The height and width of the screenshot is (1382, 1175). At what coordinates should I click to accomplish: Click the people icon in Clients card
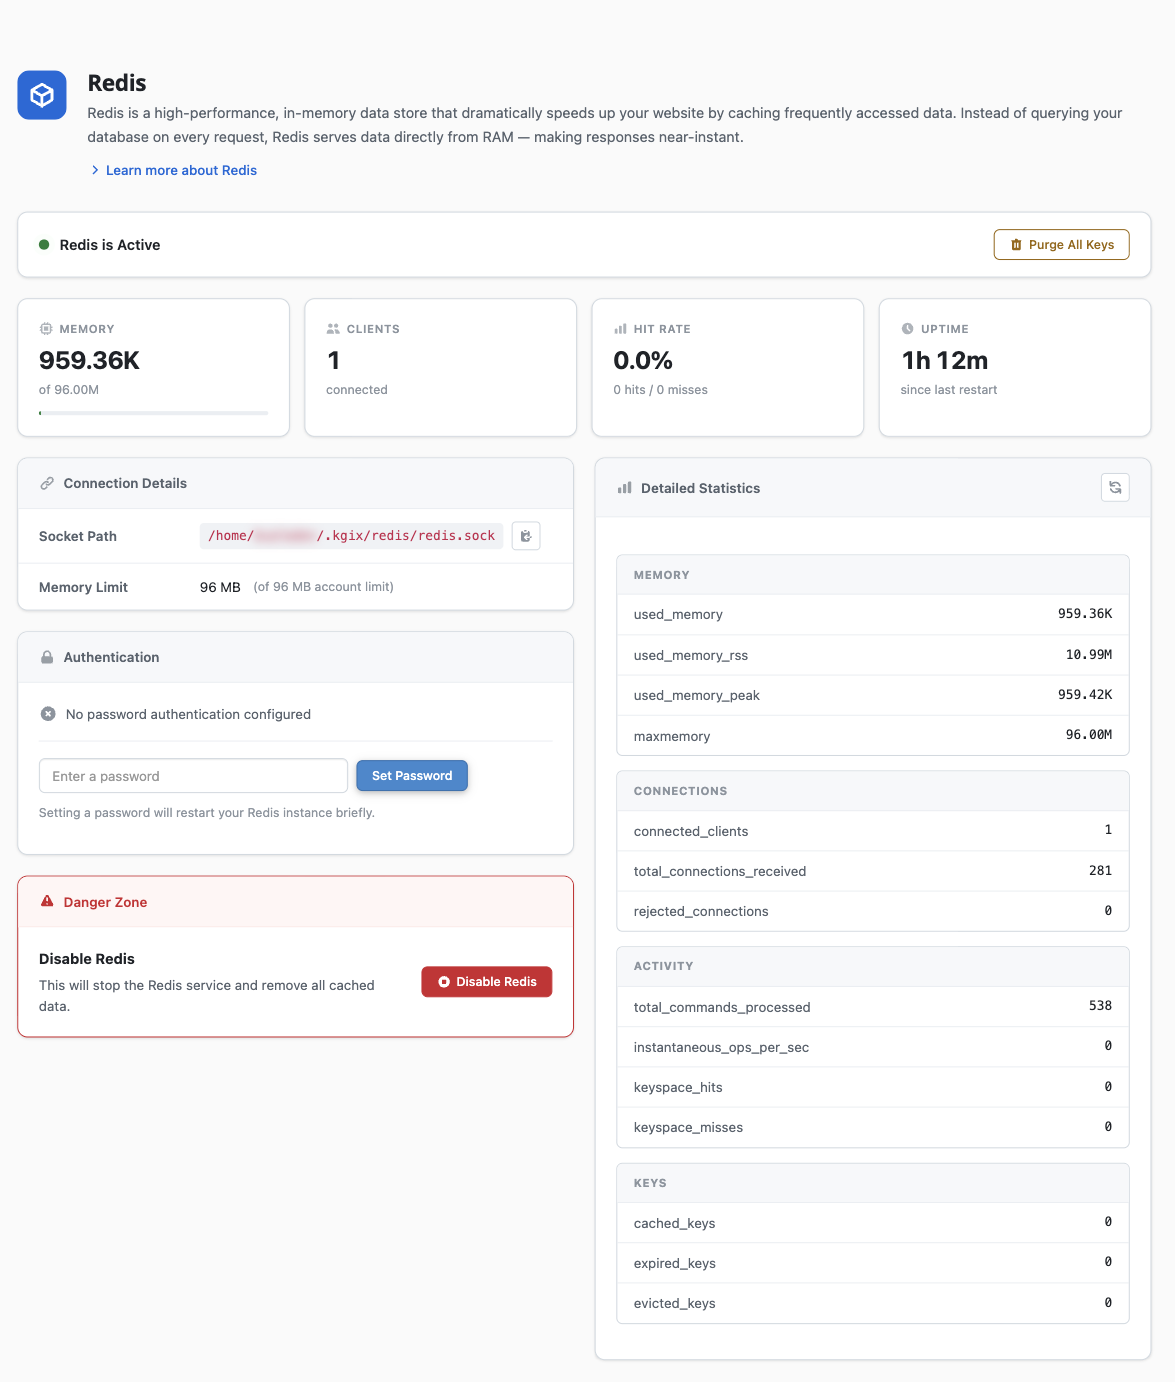(x=333, y=329)
